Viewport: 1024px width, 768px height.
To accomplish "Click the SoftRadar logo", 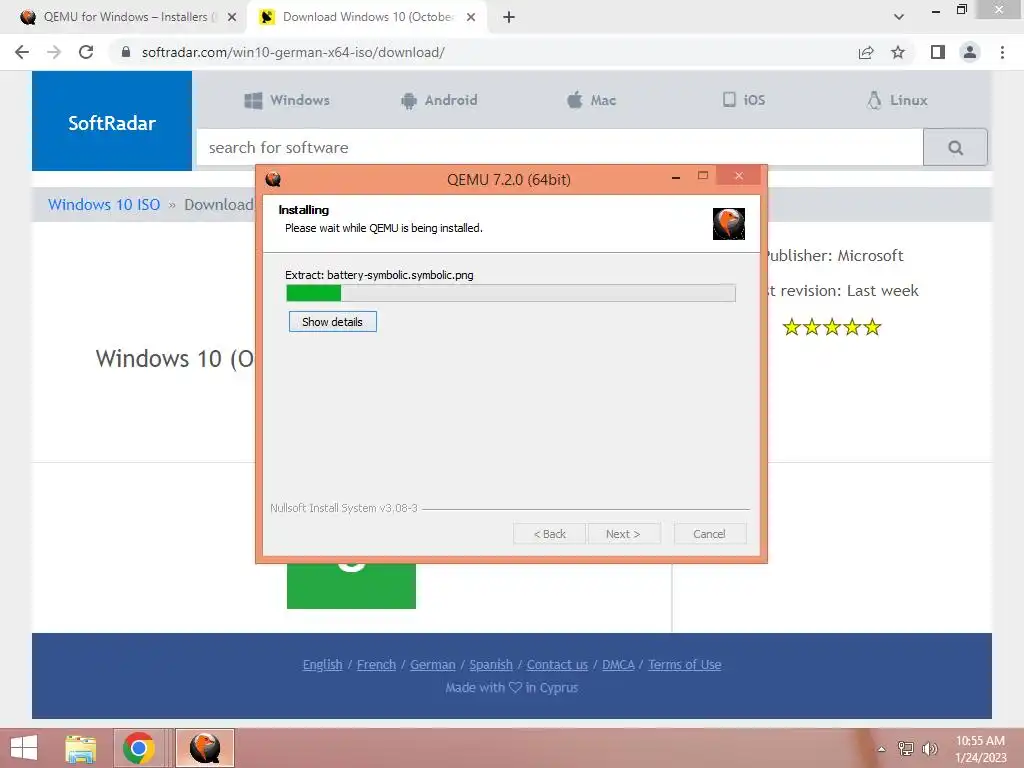I will click(112, 121).
